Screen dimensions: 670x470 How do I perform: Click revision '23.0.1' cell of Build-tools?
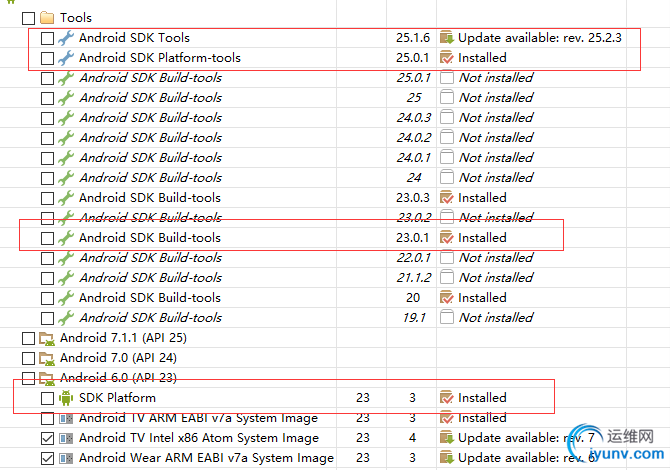pos(412,238)
